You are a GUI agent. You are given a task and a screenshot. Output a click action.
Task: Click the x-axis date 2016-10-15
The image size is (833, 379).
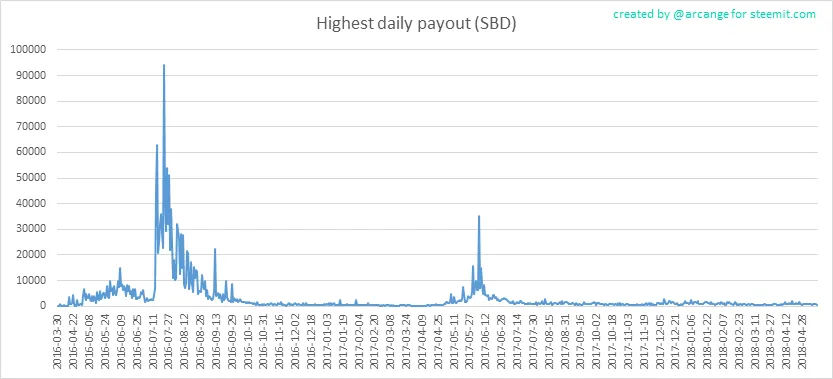pos(248,341)
